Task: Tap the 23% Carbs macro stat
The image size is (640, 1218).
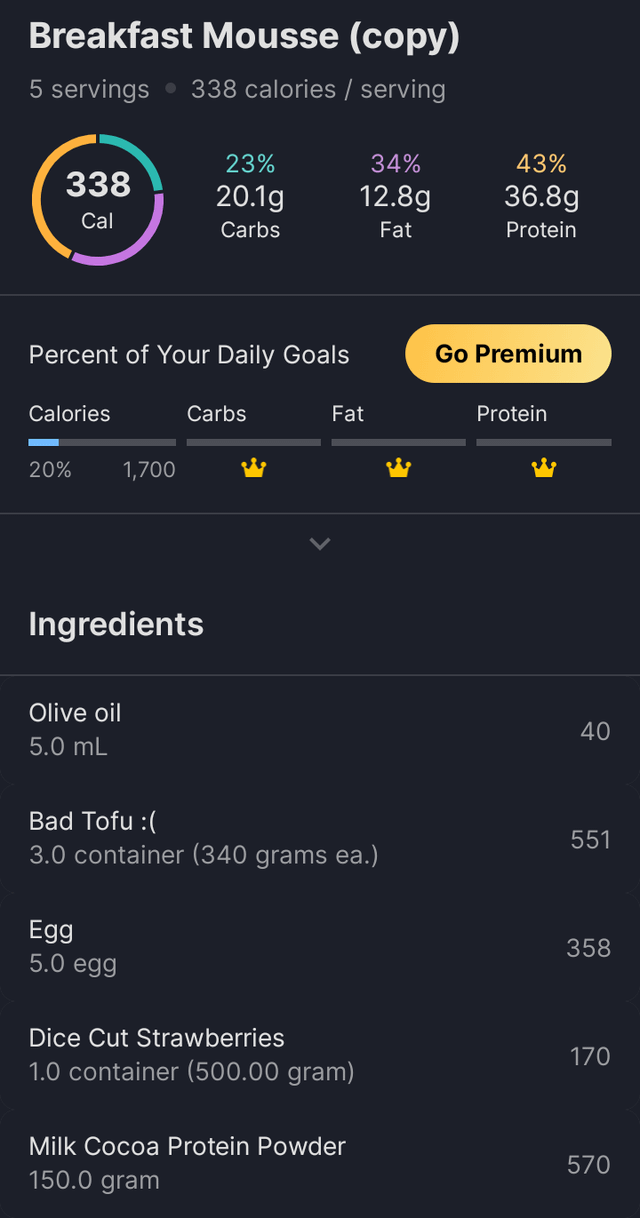Action: pyautogui.click(x=250, y=197)
